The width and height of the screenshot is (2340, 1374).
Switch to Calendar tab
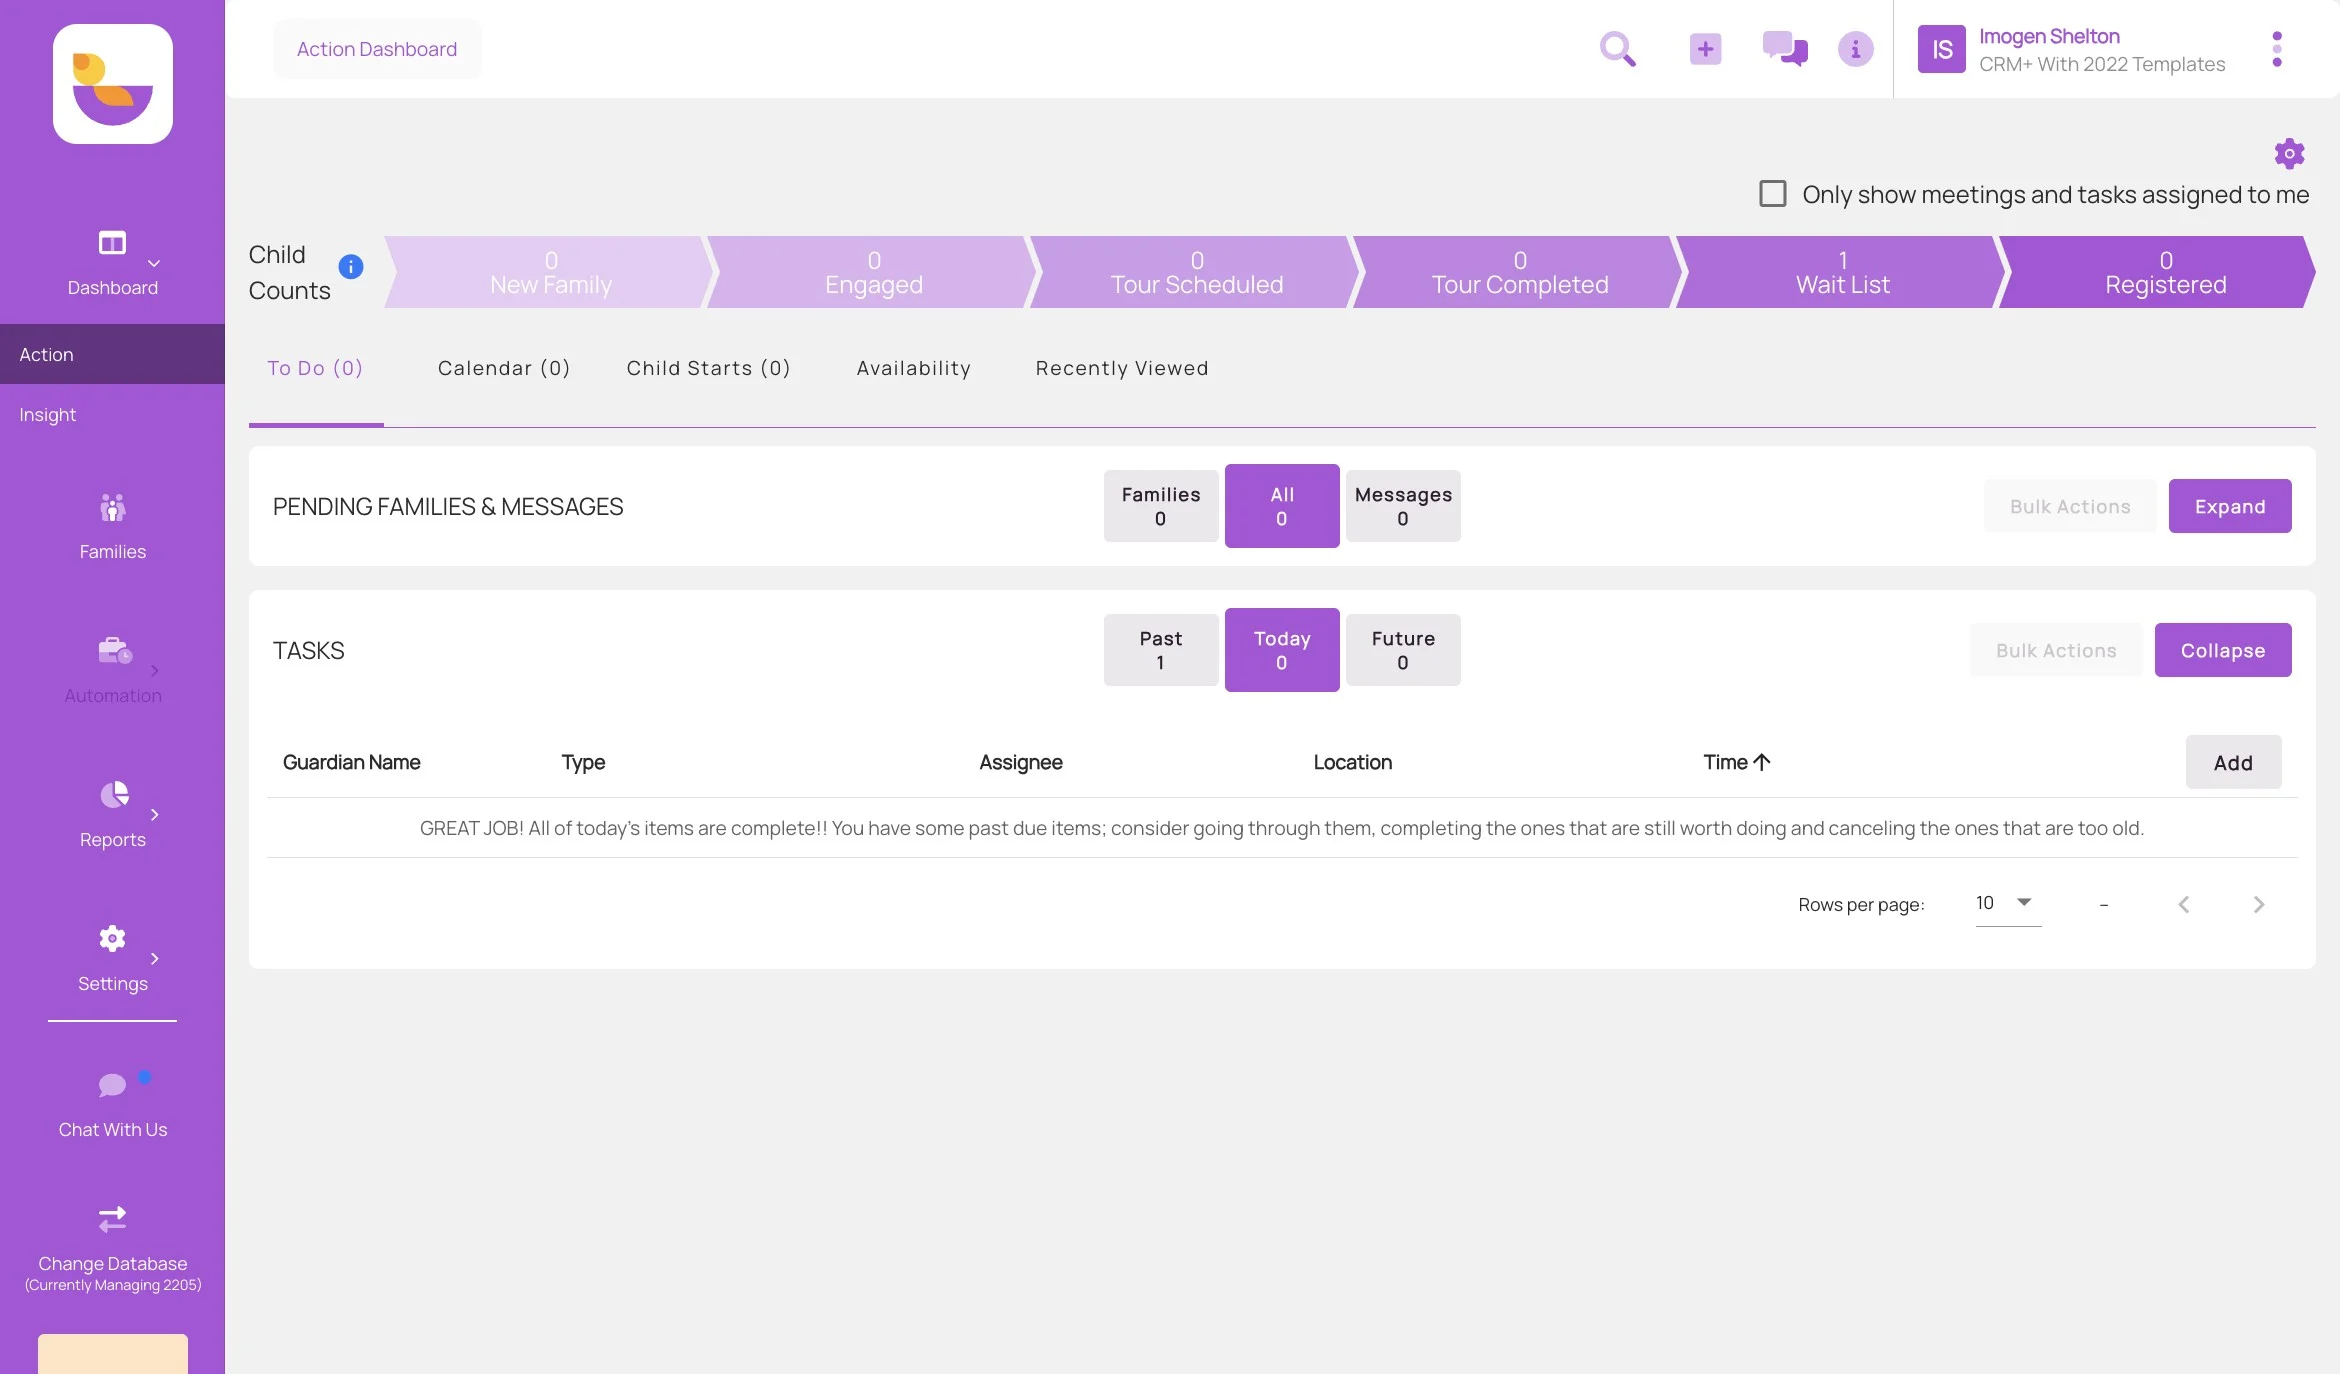(x=504, y=368)
